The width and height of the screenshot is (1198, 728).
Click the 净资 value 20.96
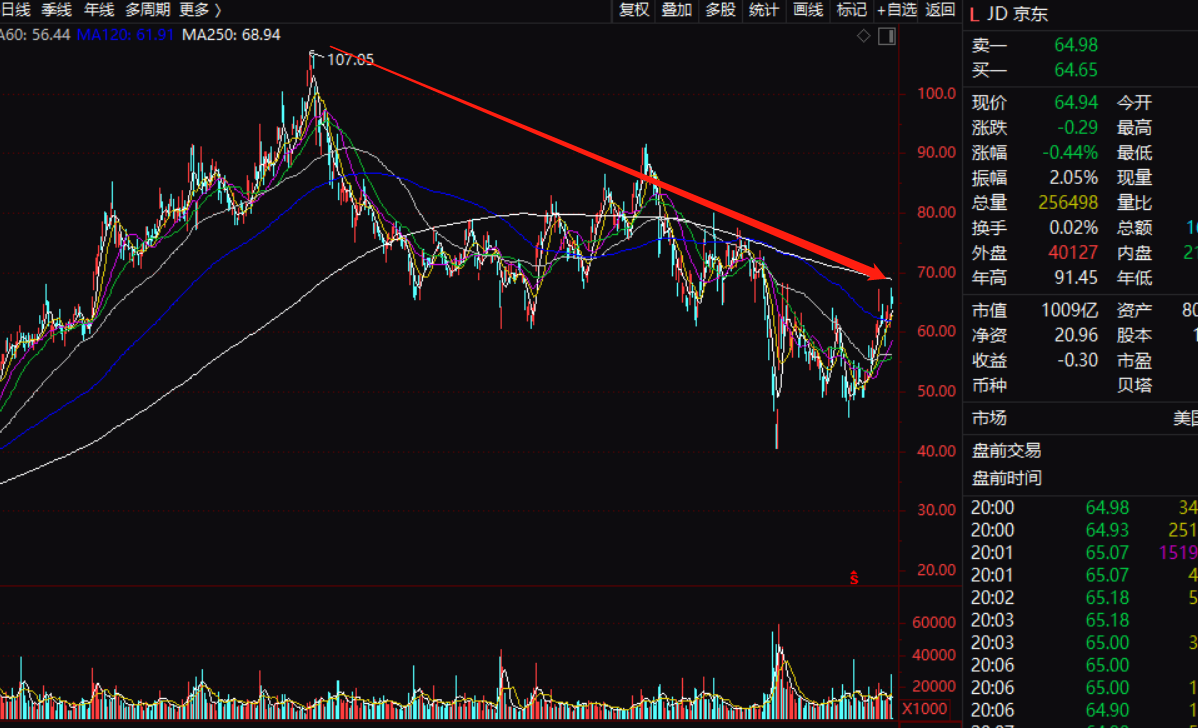point(1076,335)
